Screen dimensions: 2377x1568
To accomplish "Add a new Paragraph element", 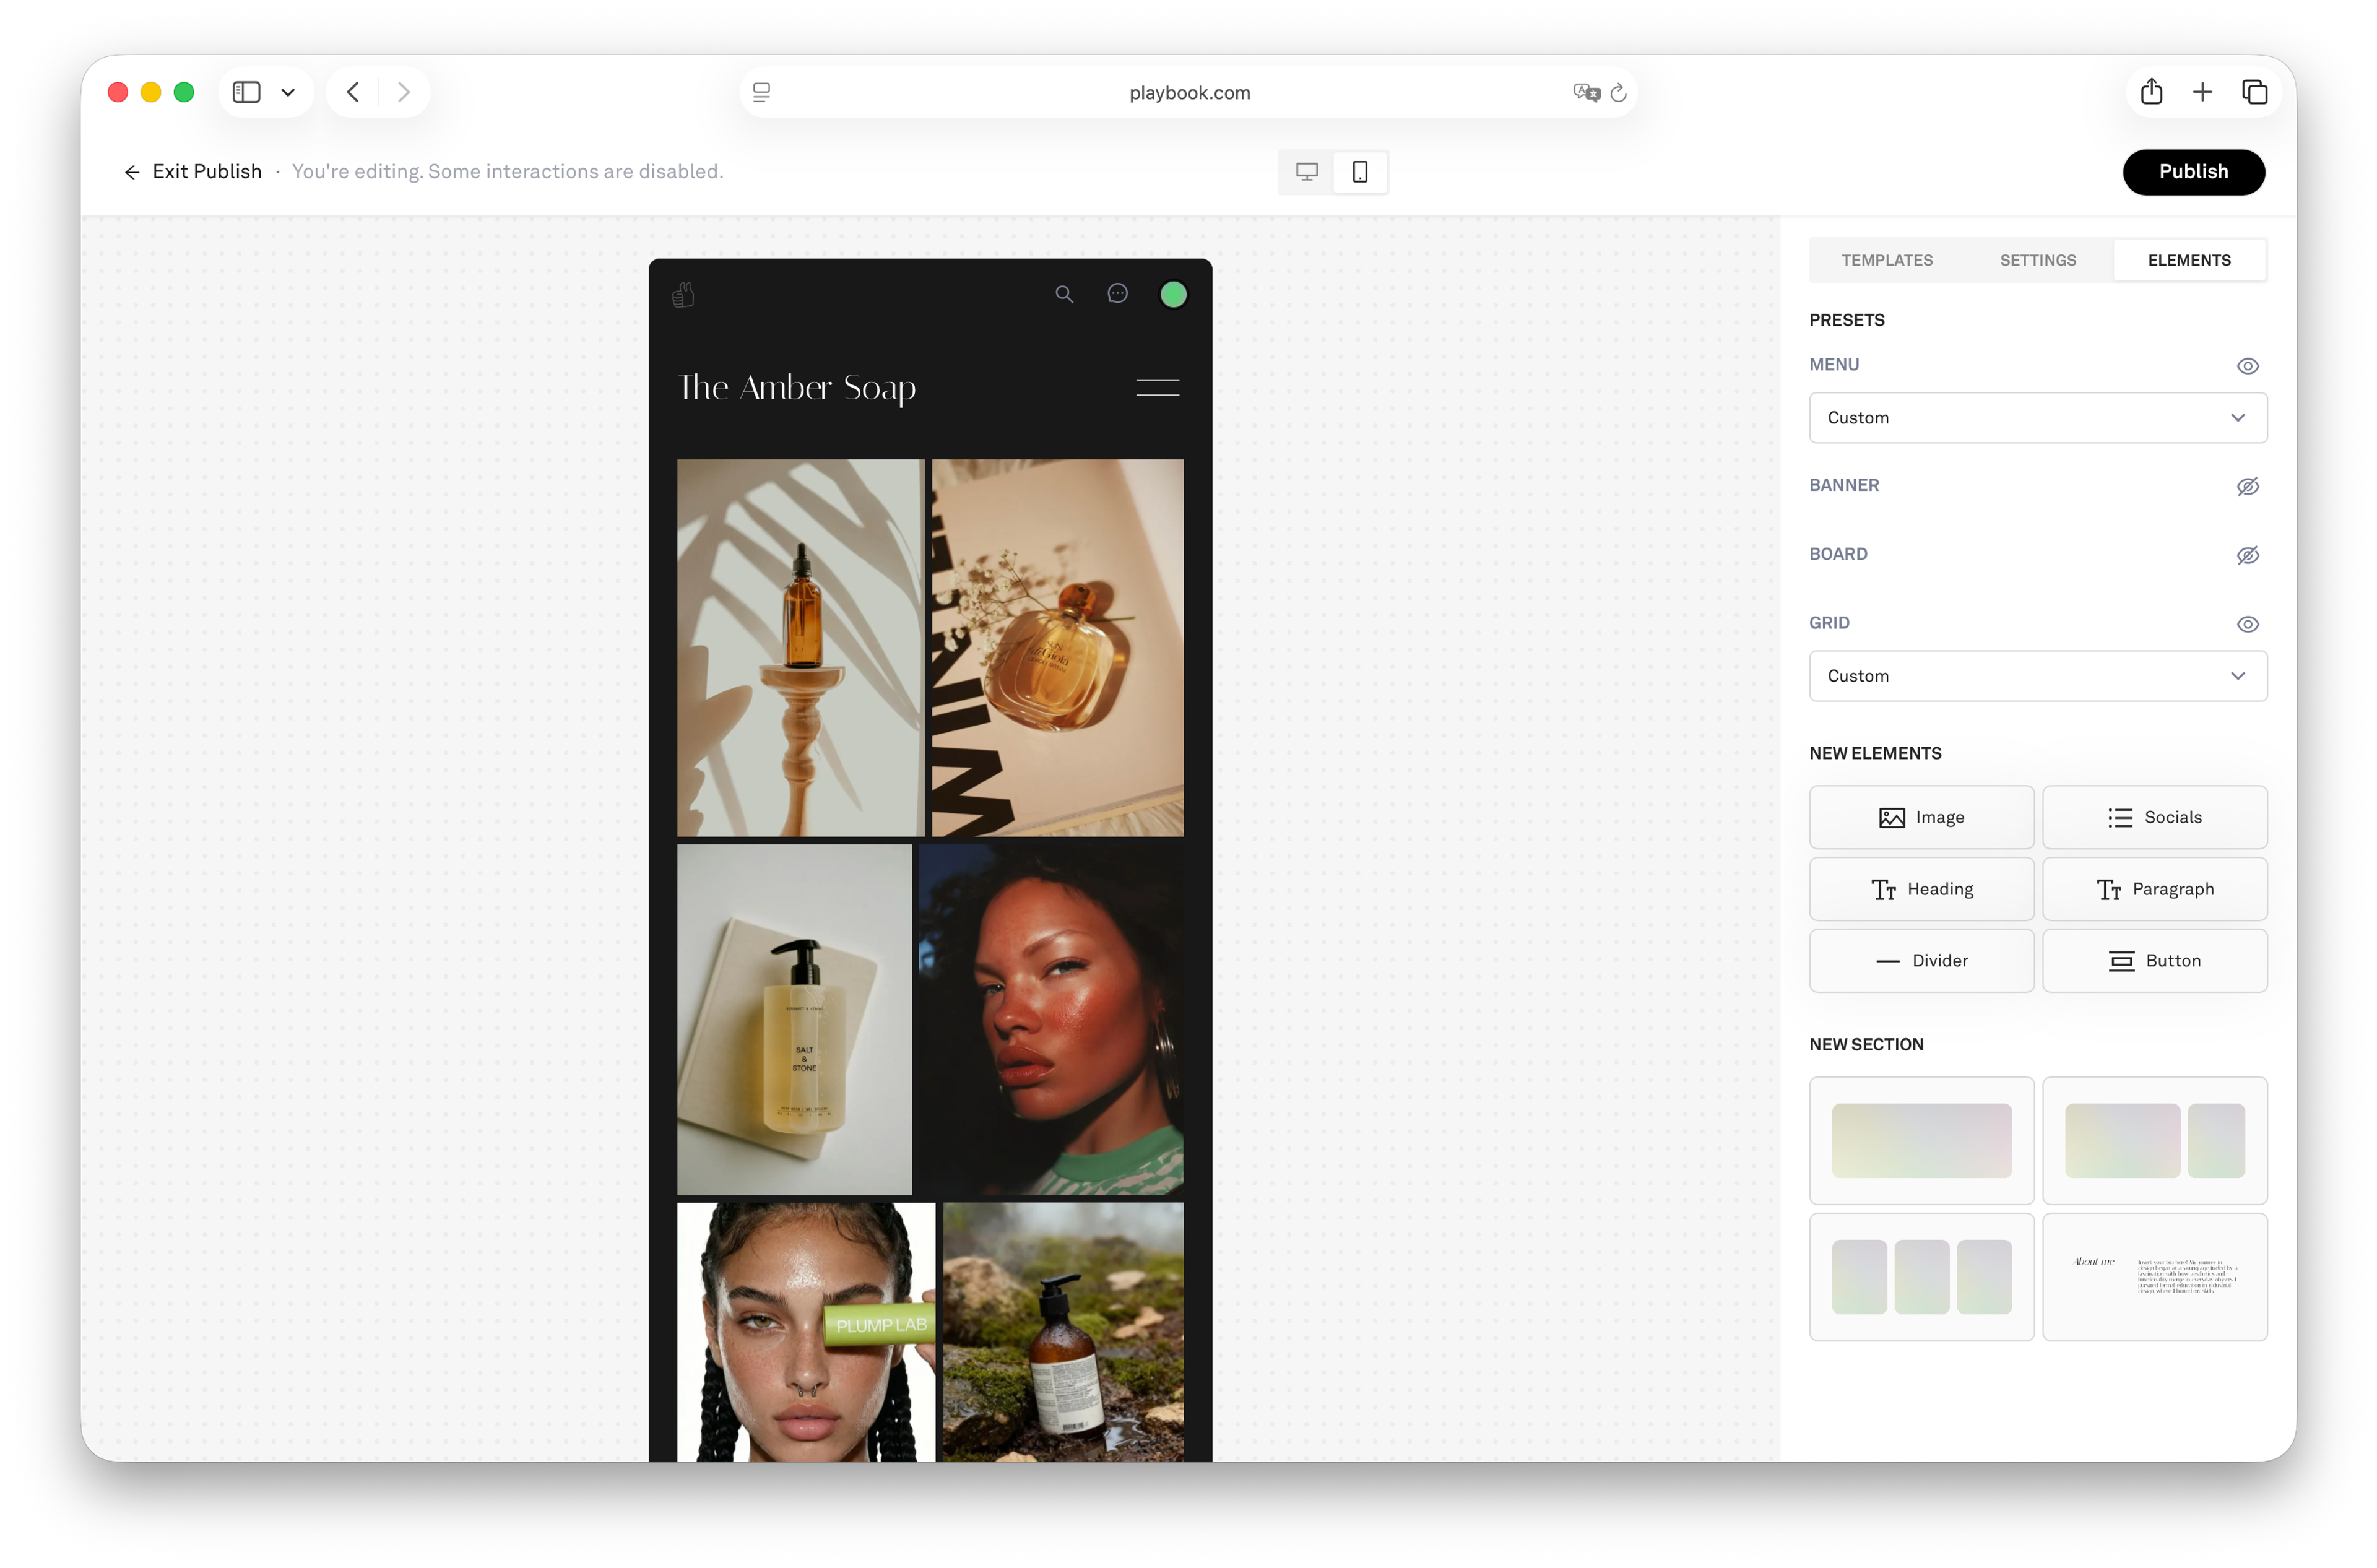I will [x=2154, y=889].
